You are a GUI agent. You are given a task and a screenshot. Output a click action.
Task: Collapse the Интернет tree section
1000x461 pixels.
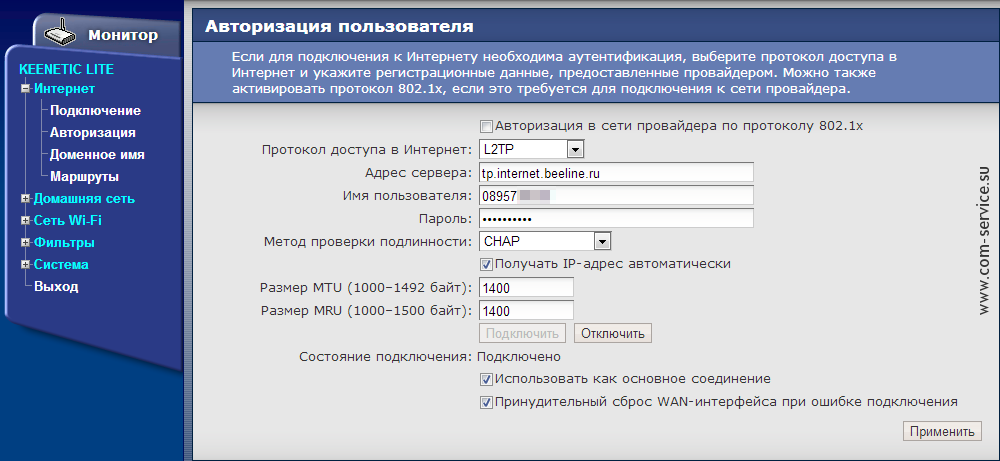coord(26,89)
